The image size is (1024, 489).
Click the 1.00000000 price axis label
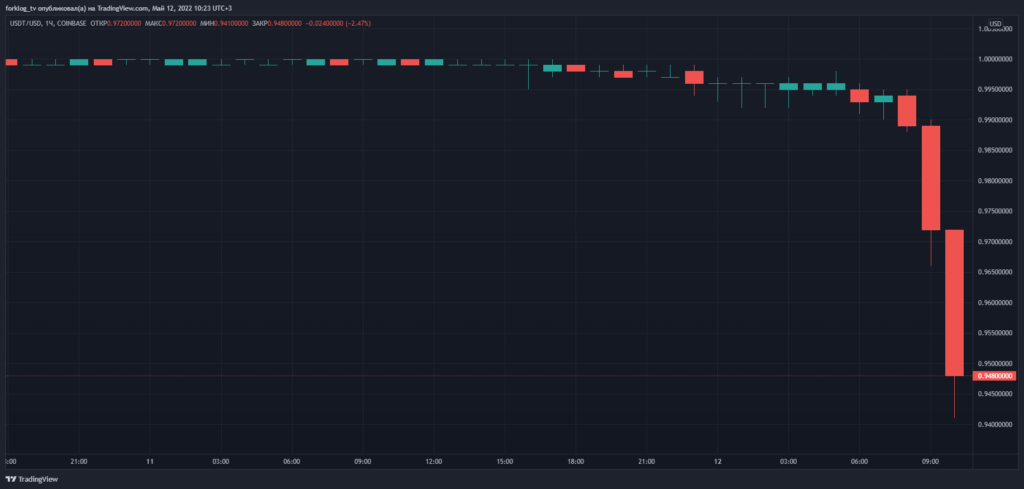click(x=996, y=59)
